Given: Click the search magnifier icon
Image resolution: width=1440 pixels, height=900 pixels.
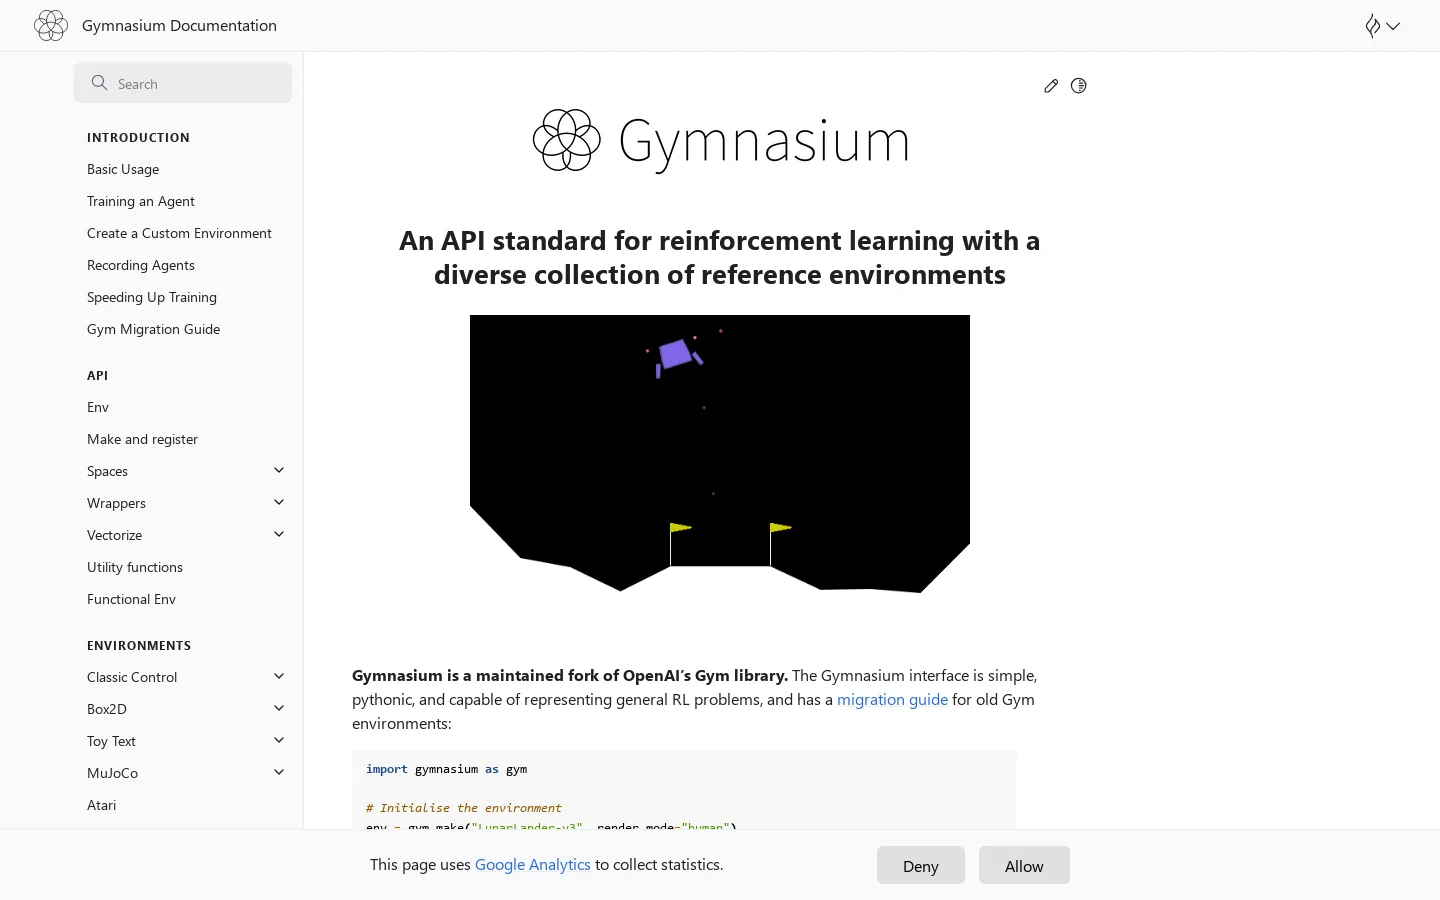Looking at the screenshot, I should tap(99, 83).
